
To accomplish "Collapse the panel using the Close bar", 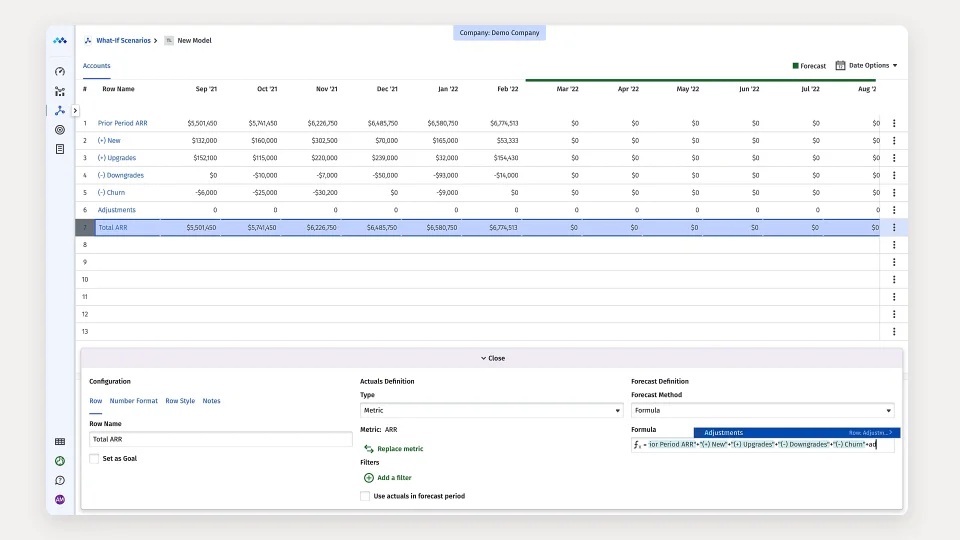I will click(491, 358).
